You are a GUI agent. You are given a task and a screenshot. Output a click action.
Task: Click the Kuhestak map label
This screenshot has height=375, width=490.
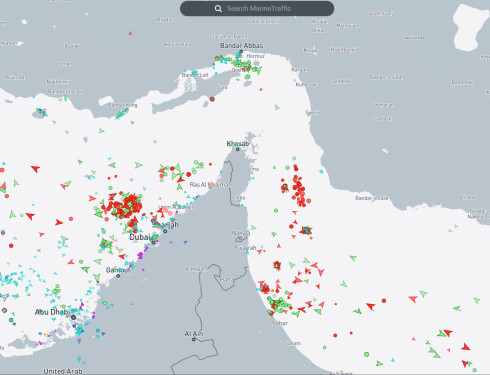pyautogui.click(x=306, y=84)
